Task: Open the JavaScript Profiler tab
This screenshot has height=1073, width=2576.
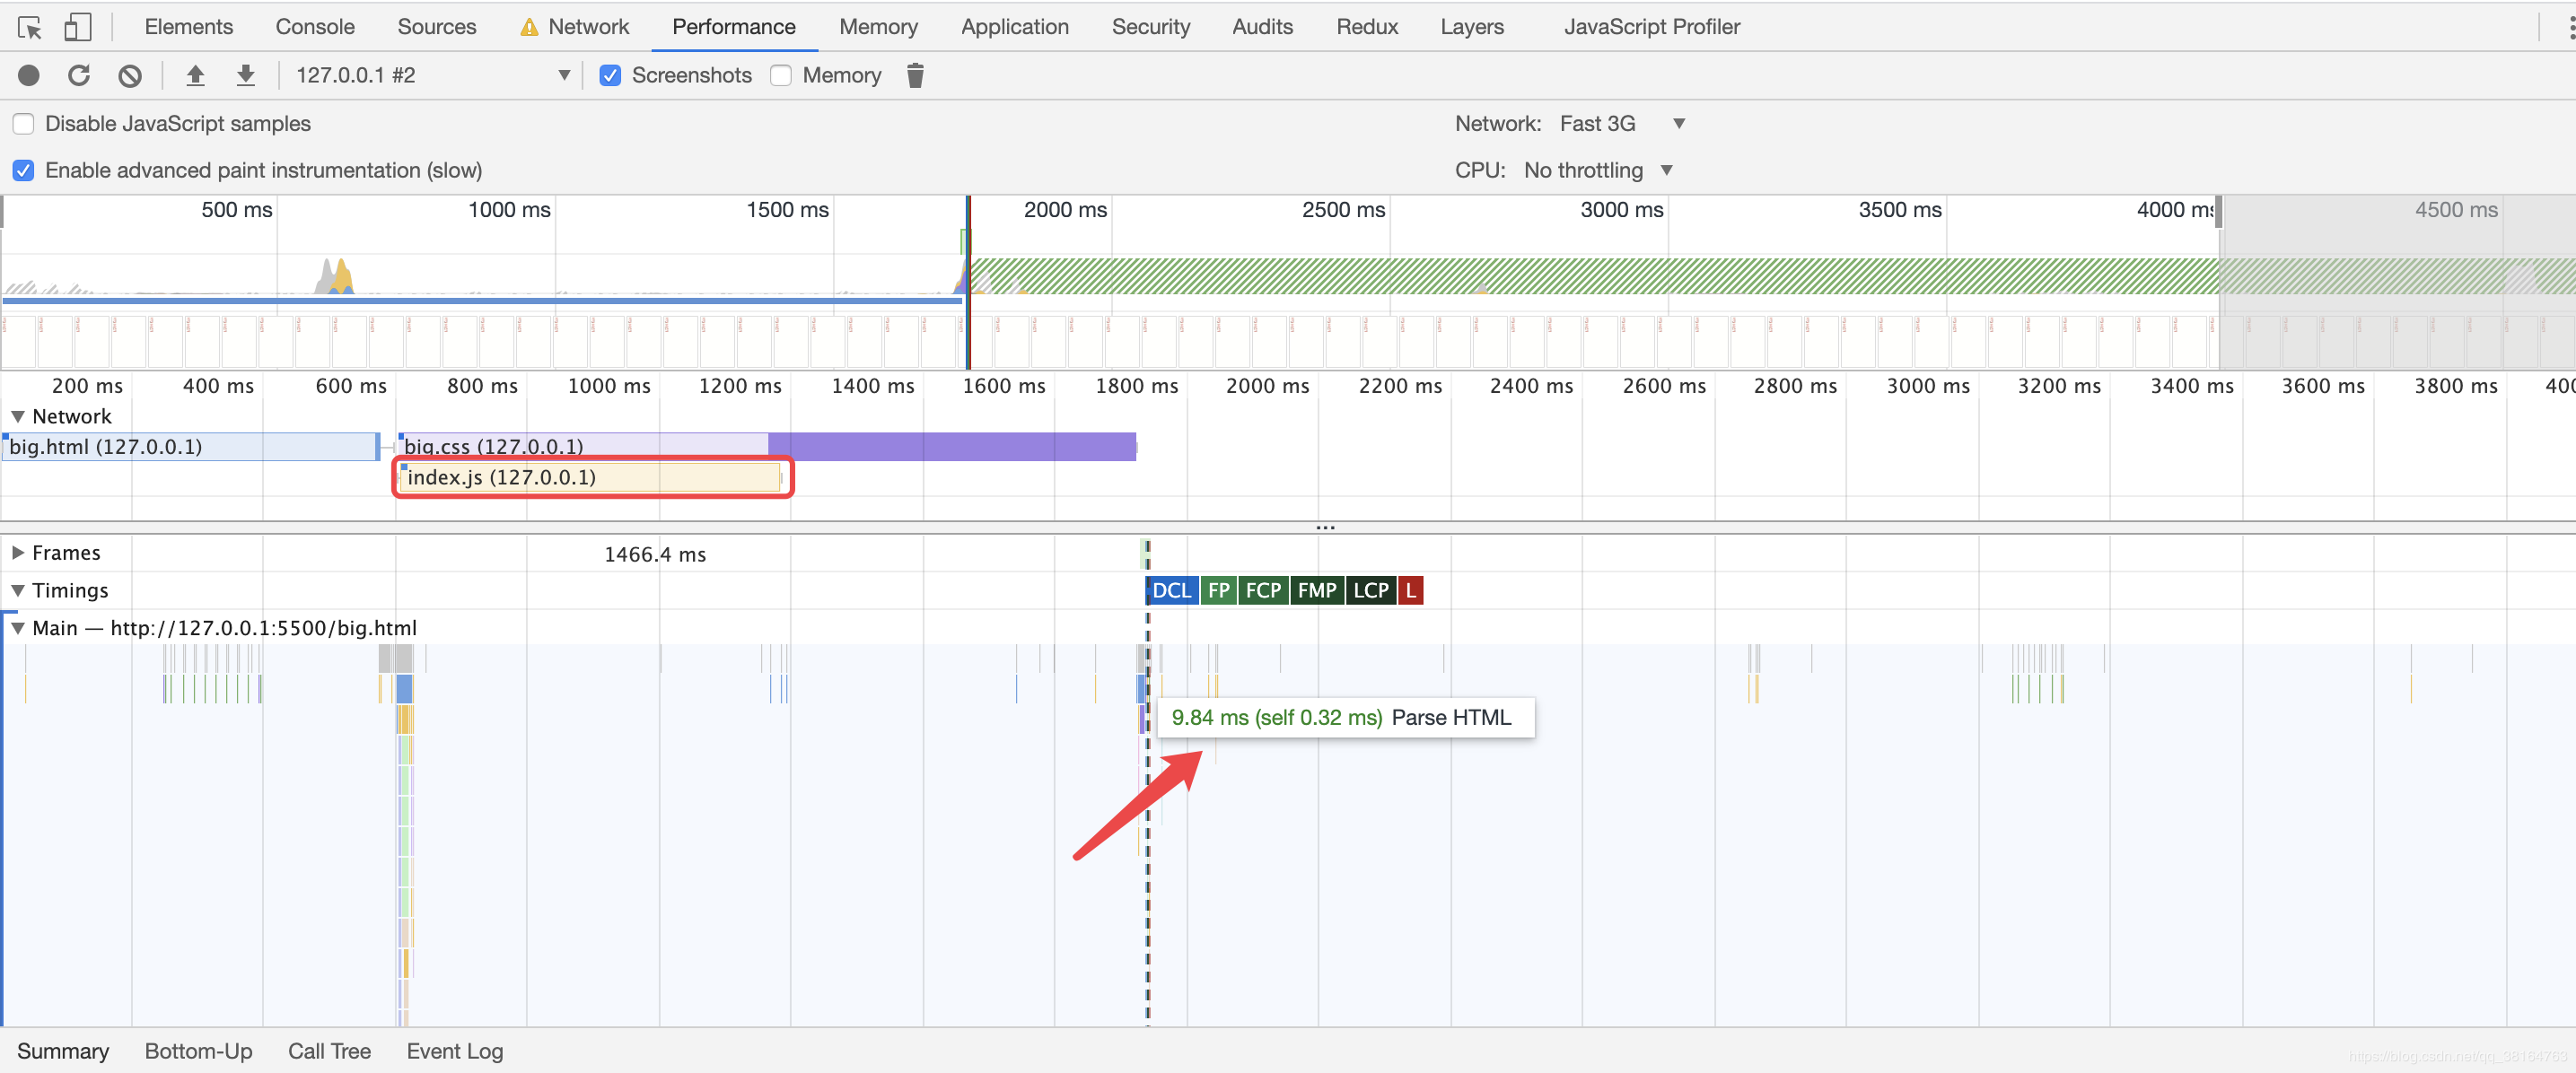Action: click(x=1652, y=27)
